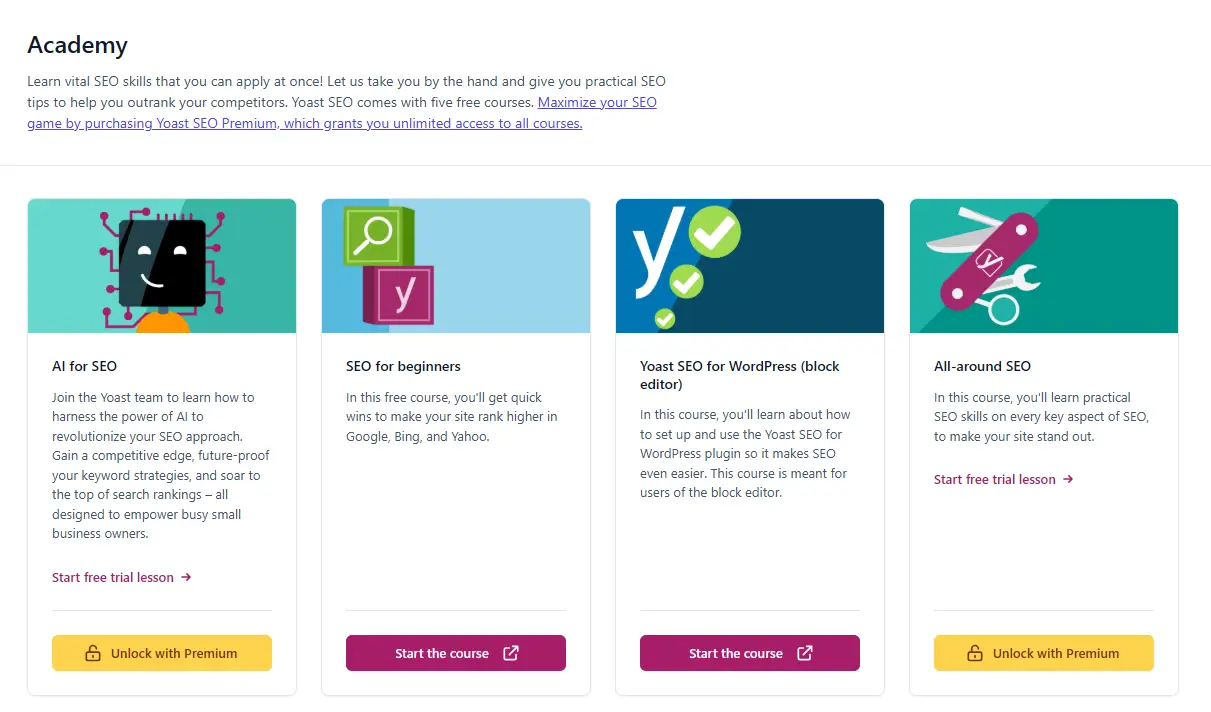Open the AI for SEO robot course thumbnail

[x=162, y=265]
